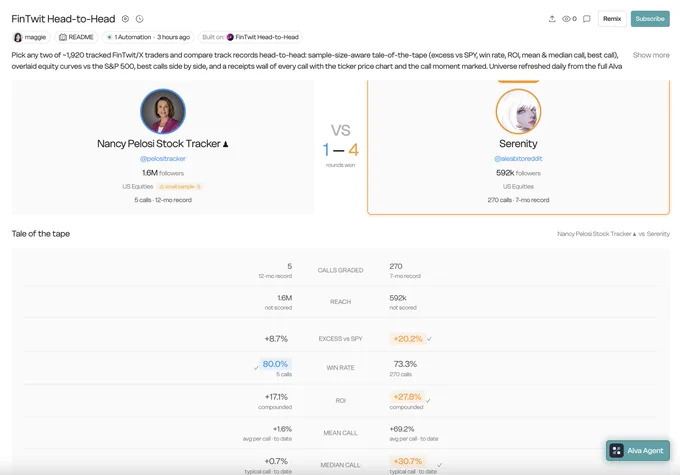Open the @pelositracker handle link
This screenshot has height=475, width=680.
pos(163,159)
